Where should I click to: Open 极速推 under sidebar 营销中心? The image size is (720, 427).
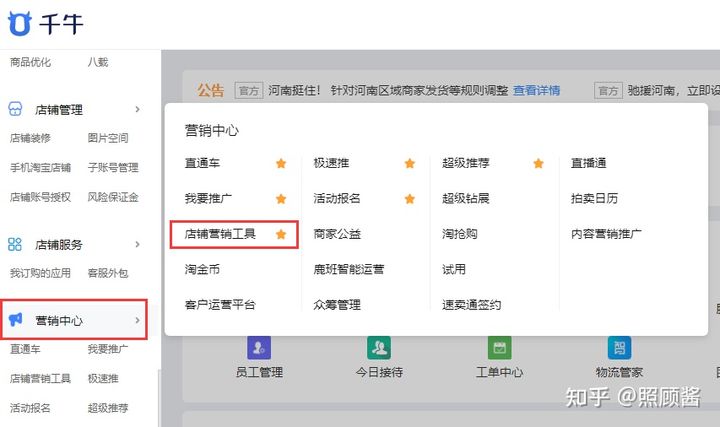click(x=103, y=378)
